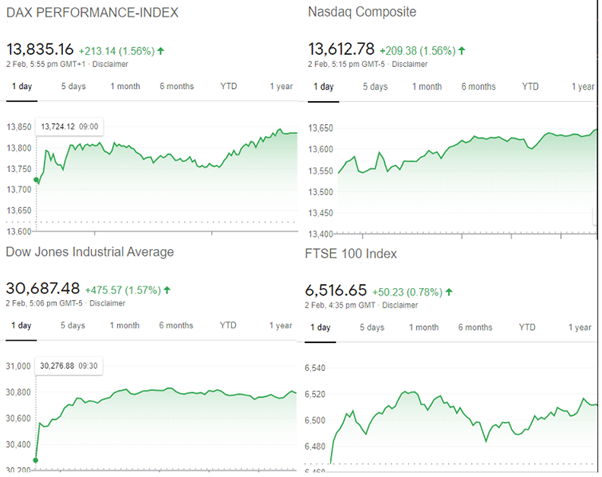Click the DAX chart 09:00 start marker dot
The image size is (602, 477).
pos(36,180)
